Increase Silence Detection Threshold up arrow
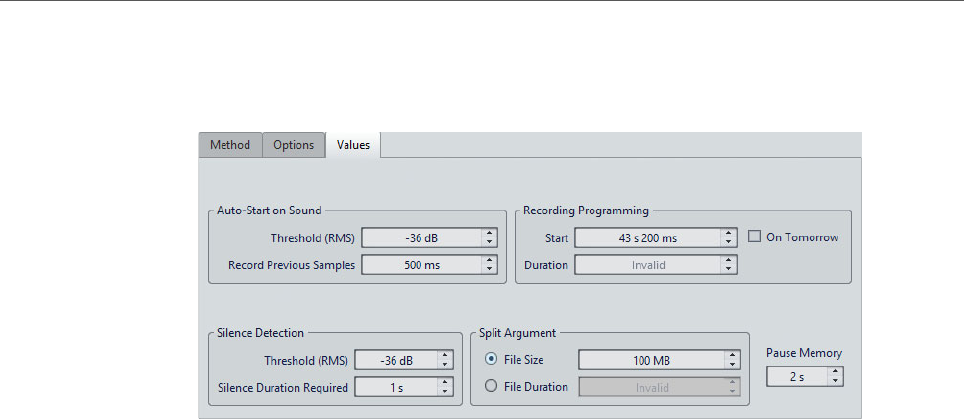 click(x=445, y=356)
